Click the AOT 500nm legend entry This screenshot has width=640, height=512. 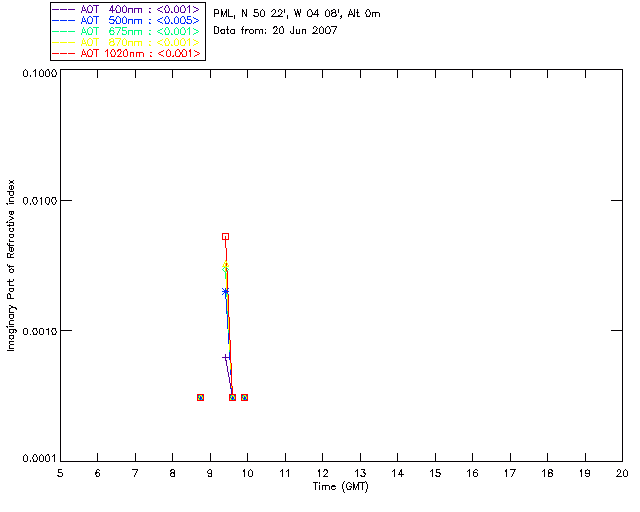pos(127,20)
